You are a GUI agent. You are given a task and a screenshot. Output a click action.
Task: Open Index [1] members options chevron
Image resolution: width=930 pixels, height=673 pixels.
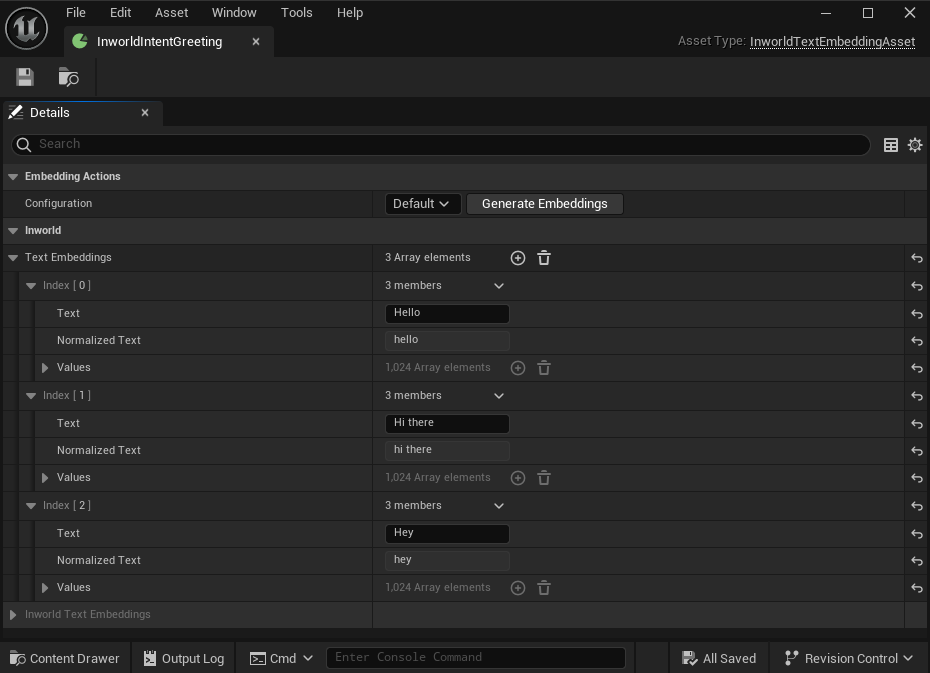point(499,395)
